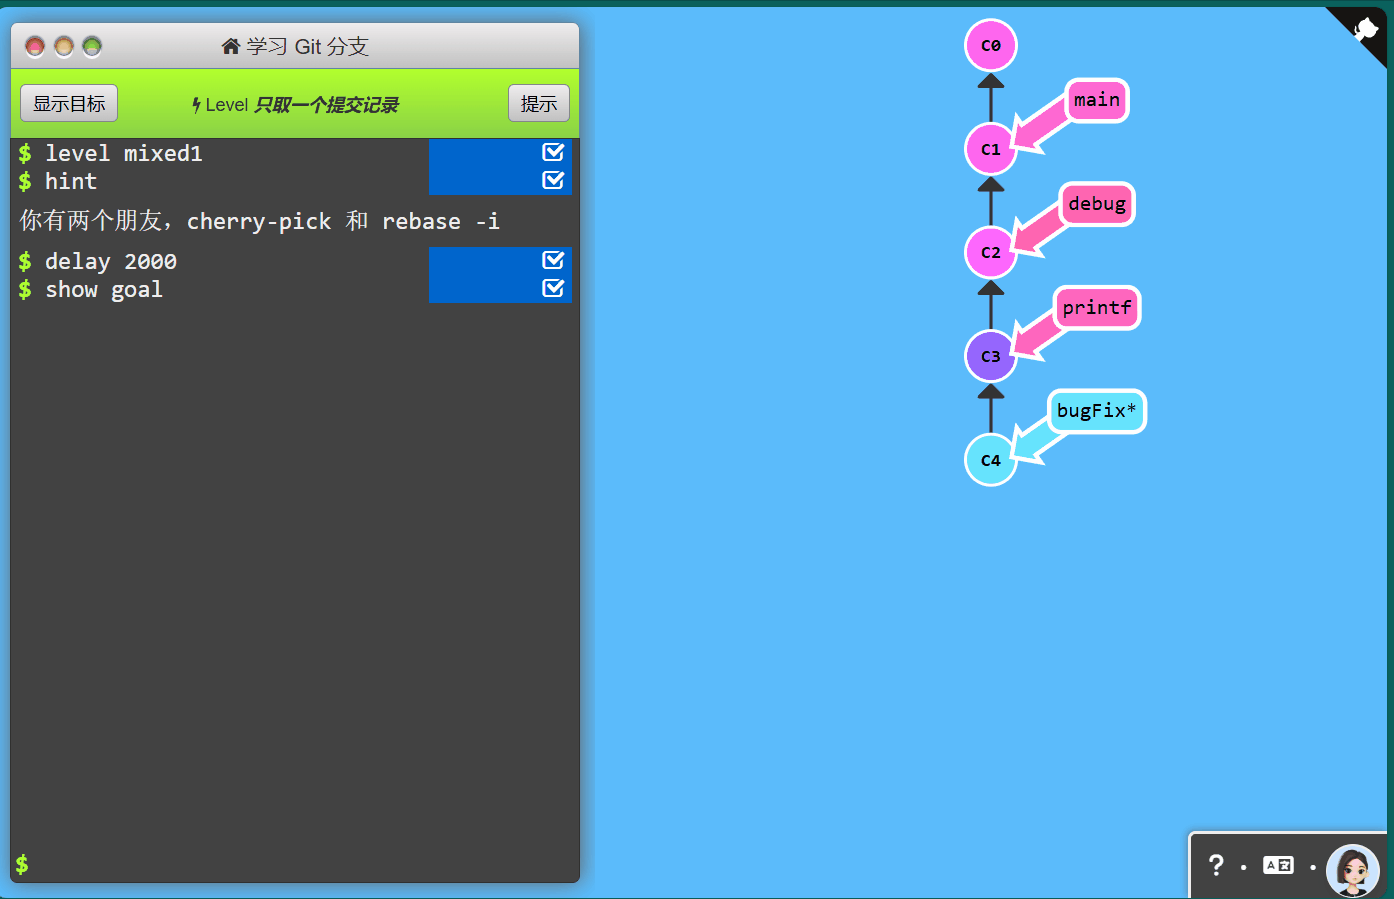Click the checkmark beside delay 2000
This screenshot has height=899, width=1394.
tap(553, 260)
